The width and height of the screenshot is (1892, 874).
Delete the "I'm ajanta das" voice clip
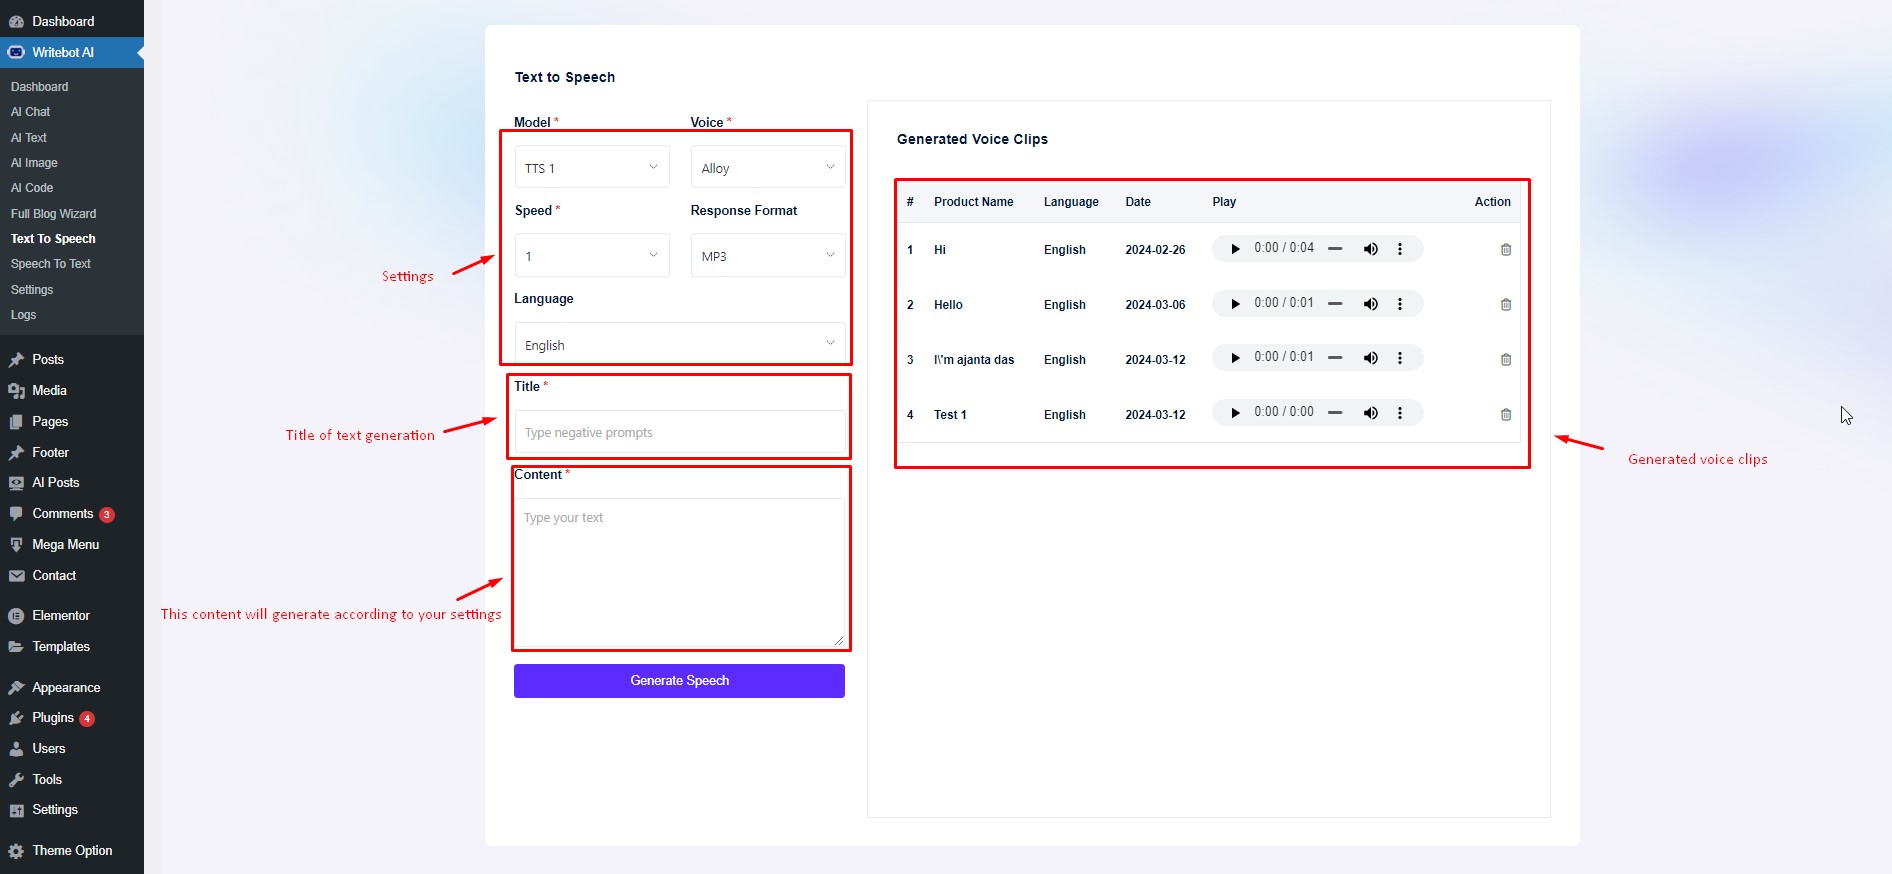click(x=1506, y=360)
